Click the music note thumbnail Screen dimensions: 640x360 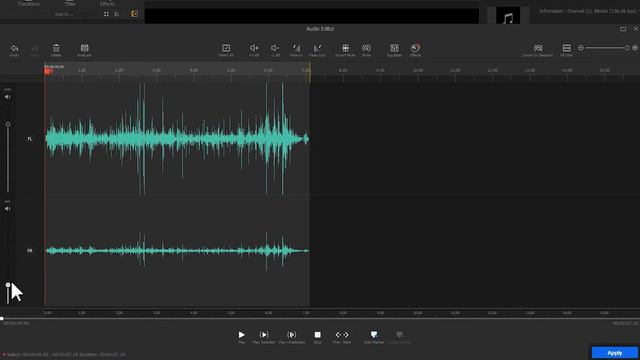click(508, 16)
